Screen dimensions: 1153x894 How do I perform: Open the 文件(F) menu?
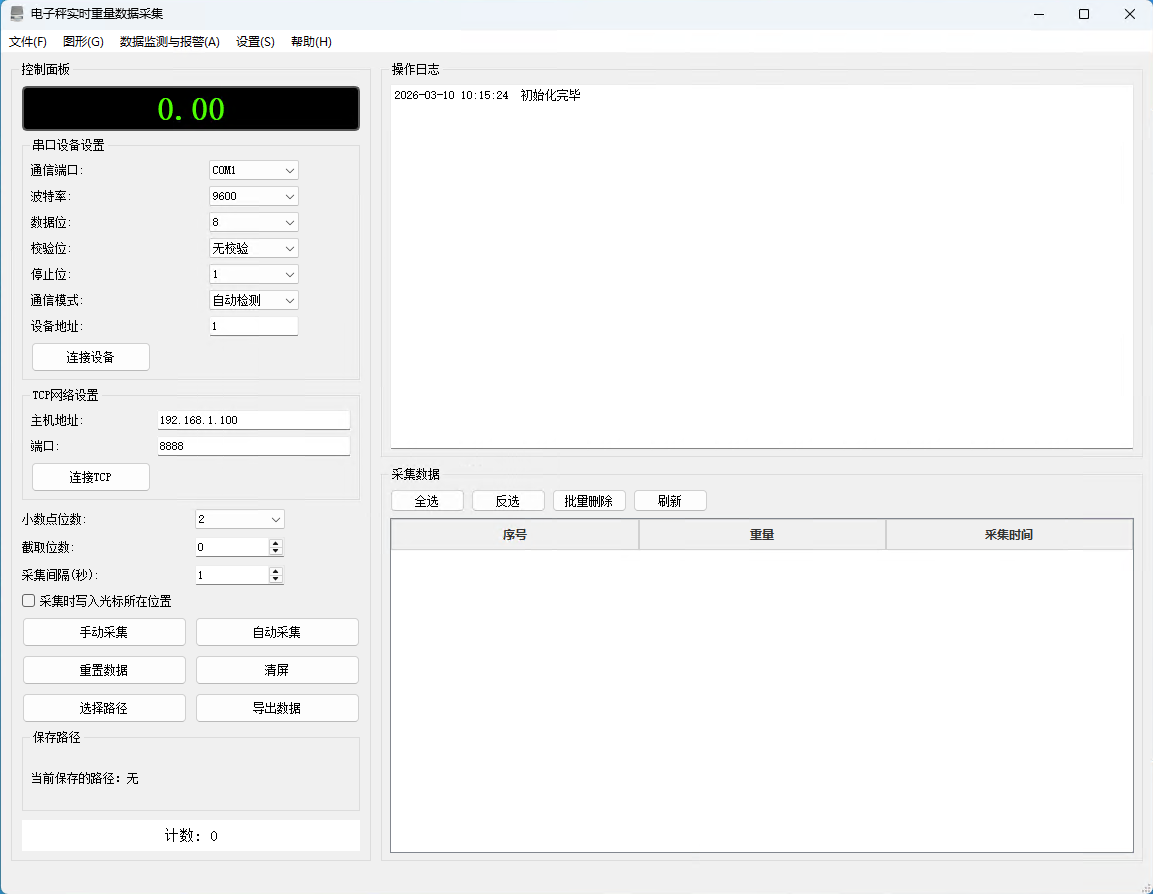(28, 42)
